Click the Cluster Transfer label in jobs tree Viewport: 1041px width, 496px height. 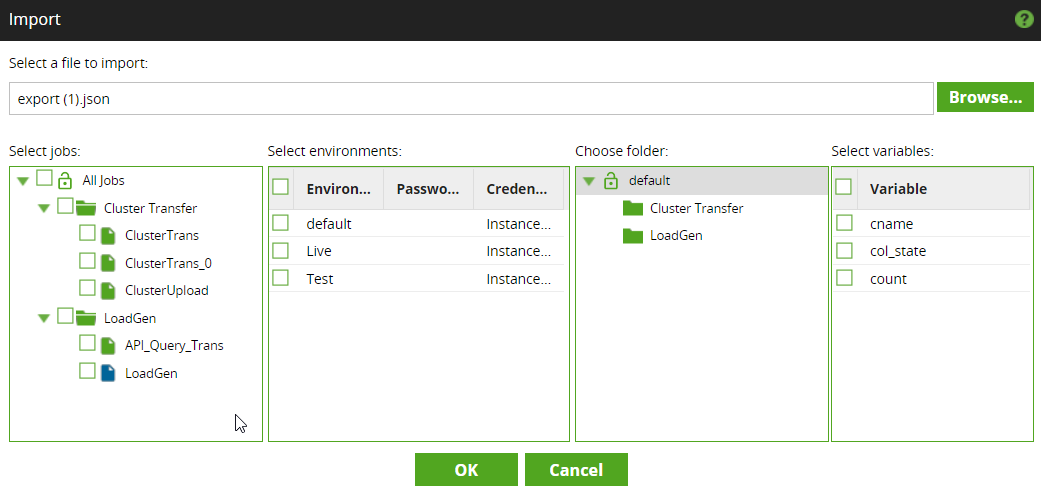[150, 208]
